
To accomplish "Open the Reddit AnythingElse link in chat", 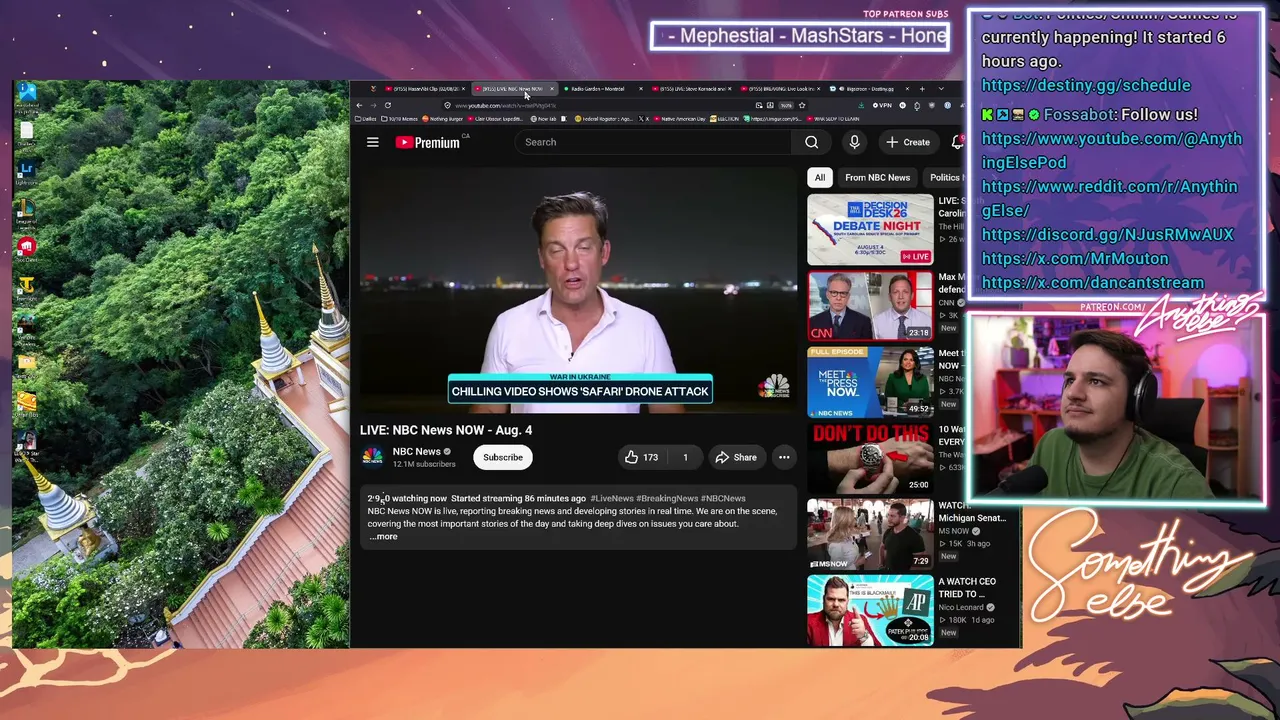I will (1110, 198).
